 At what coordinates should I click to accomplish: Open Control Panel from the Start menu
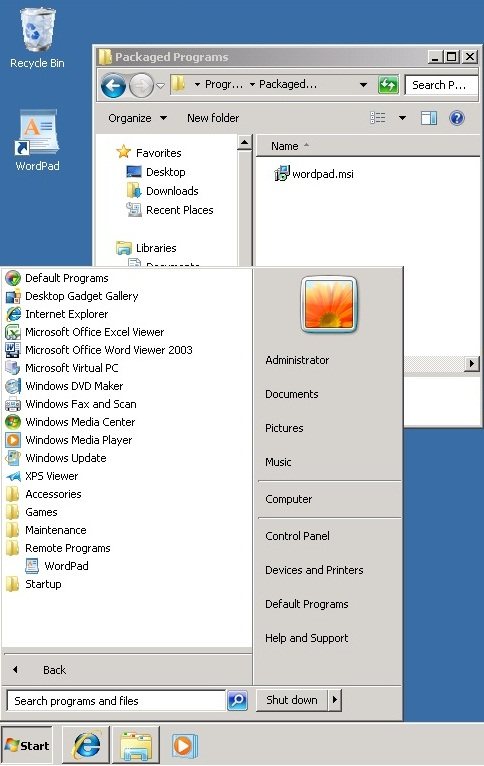[297, 536]
